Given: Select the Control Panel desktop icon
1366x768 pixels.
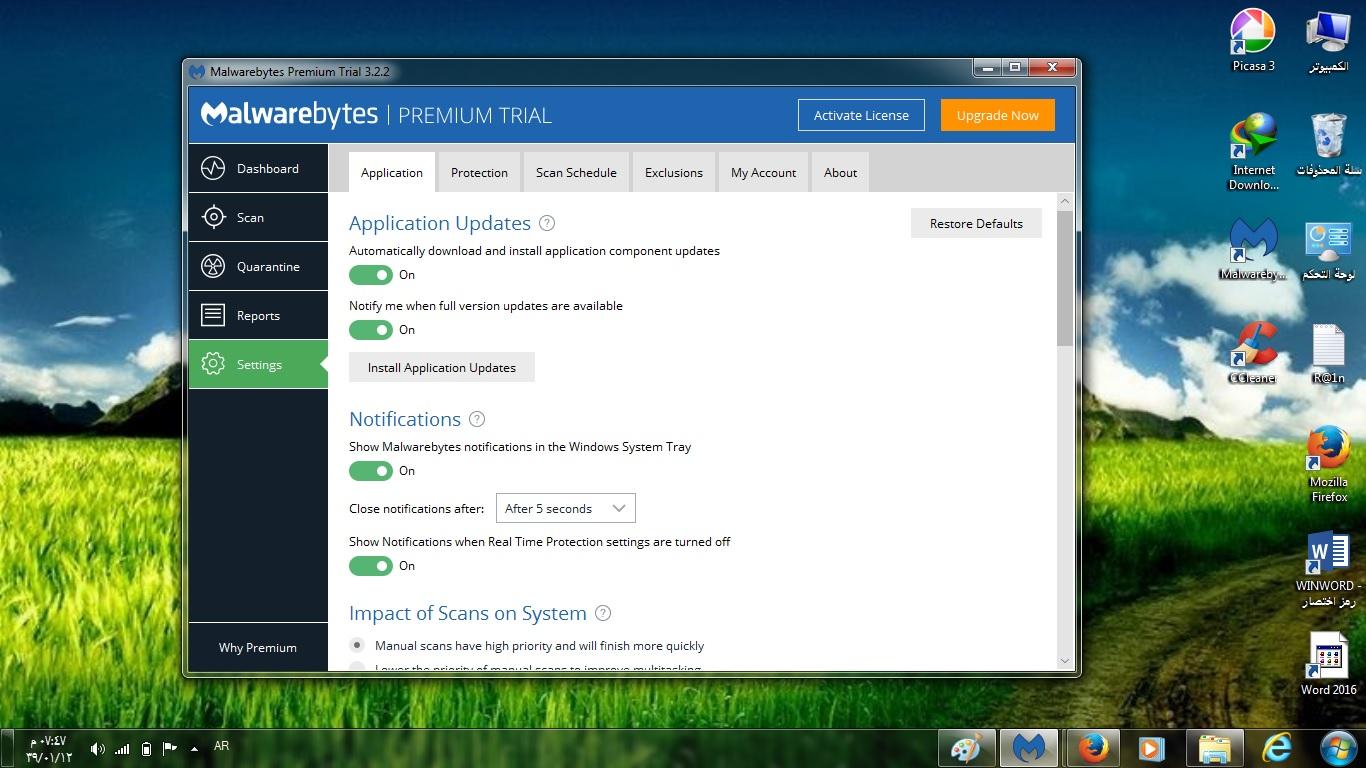Looking at the screenshot, I should tap(1328, 250).
